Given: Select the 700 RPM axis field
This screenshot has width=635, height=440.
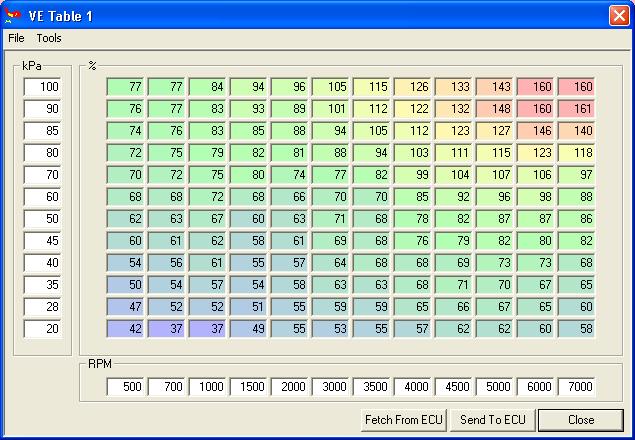Looking at the screenshot, I should coord(166,387).
